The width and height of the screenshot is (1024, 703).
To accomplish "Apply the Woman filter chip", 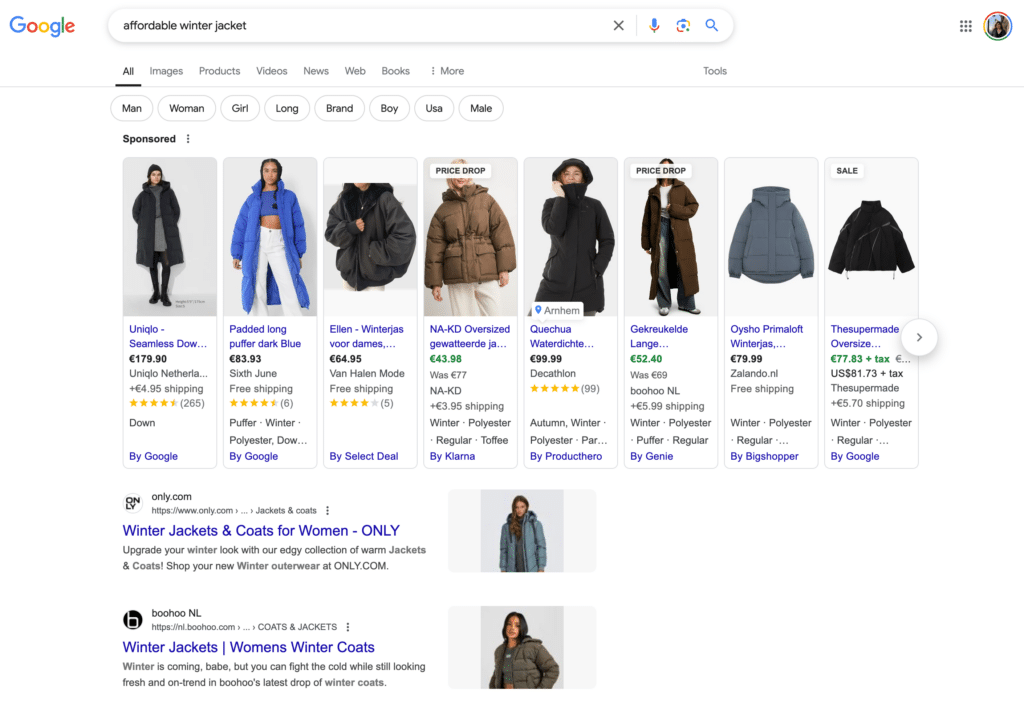I will click(x=187, y=108).
